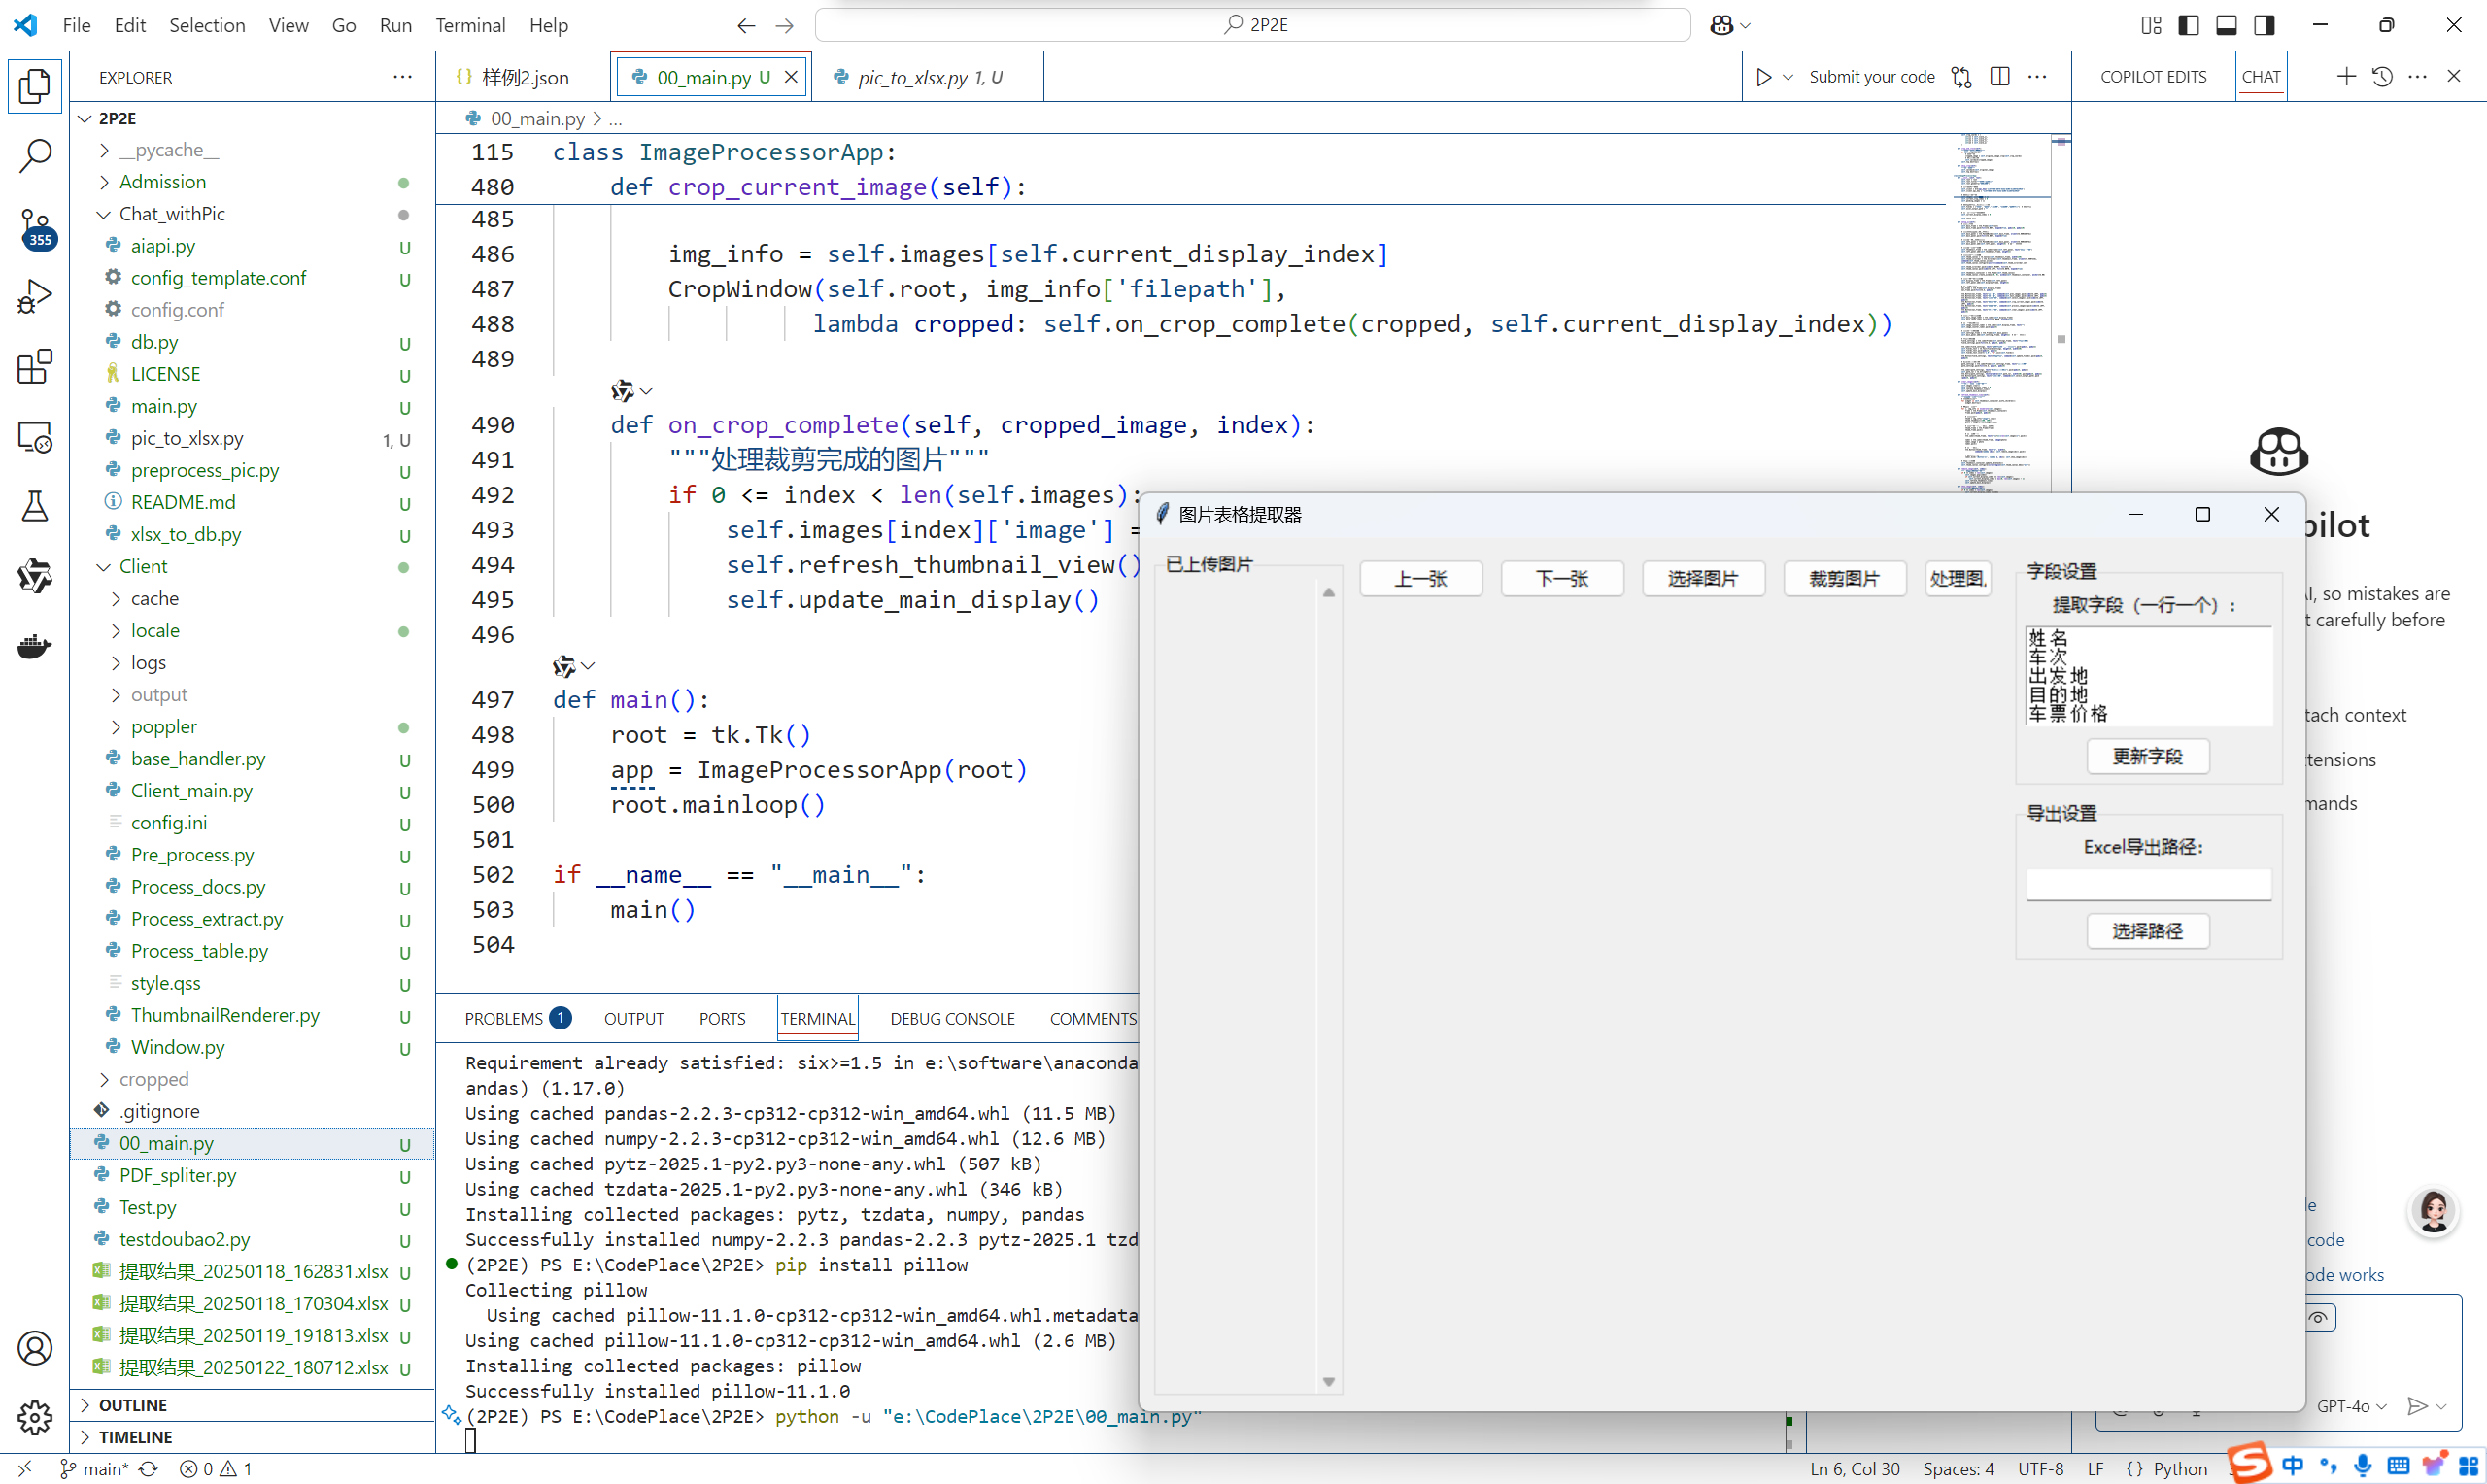The width and height of the screenshot is (2487, 1484).
Task: Open the Search view in activity bar
Action: (35, 156)
